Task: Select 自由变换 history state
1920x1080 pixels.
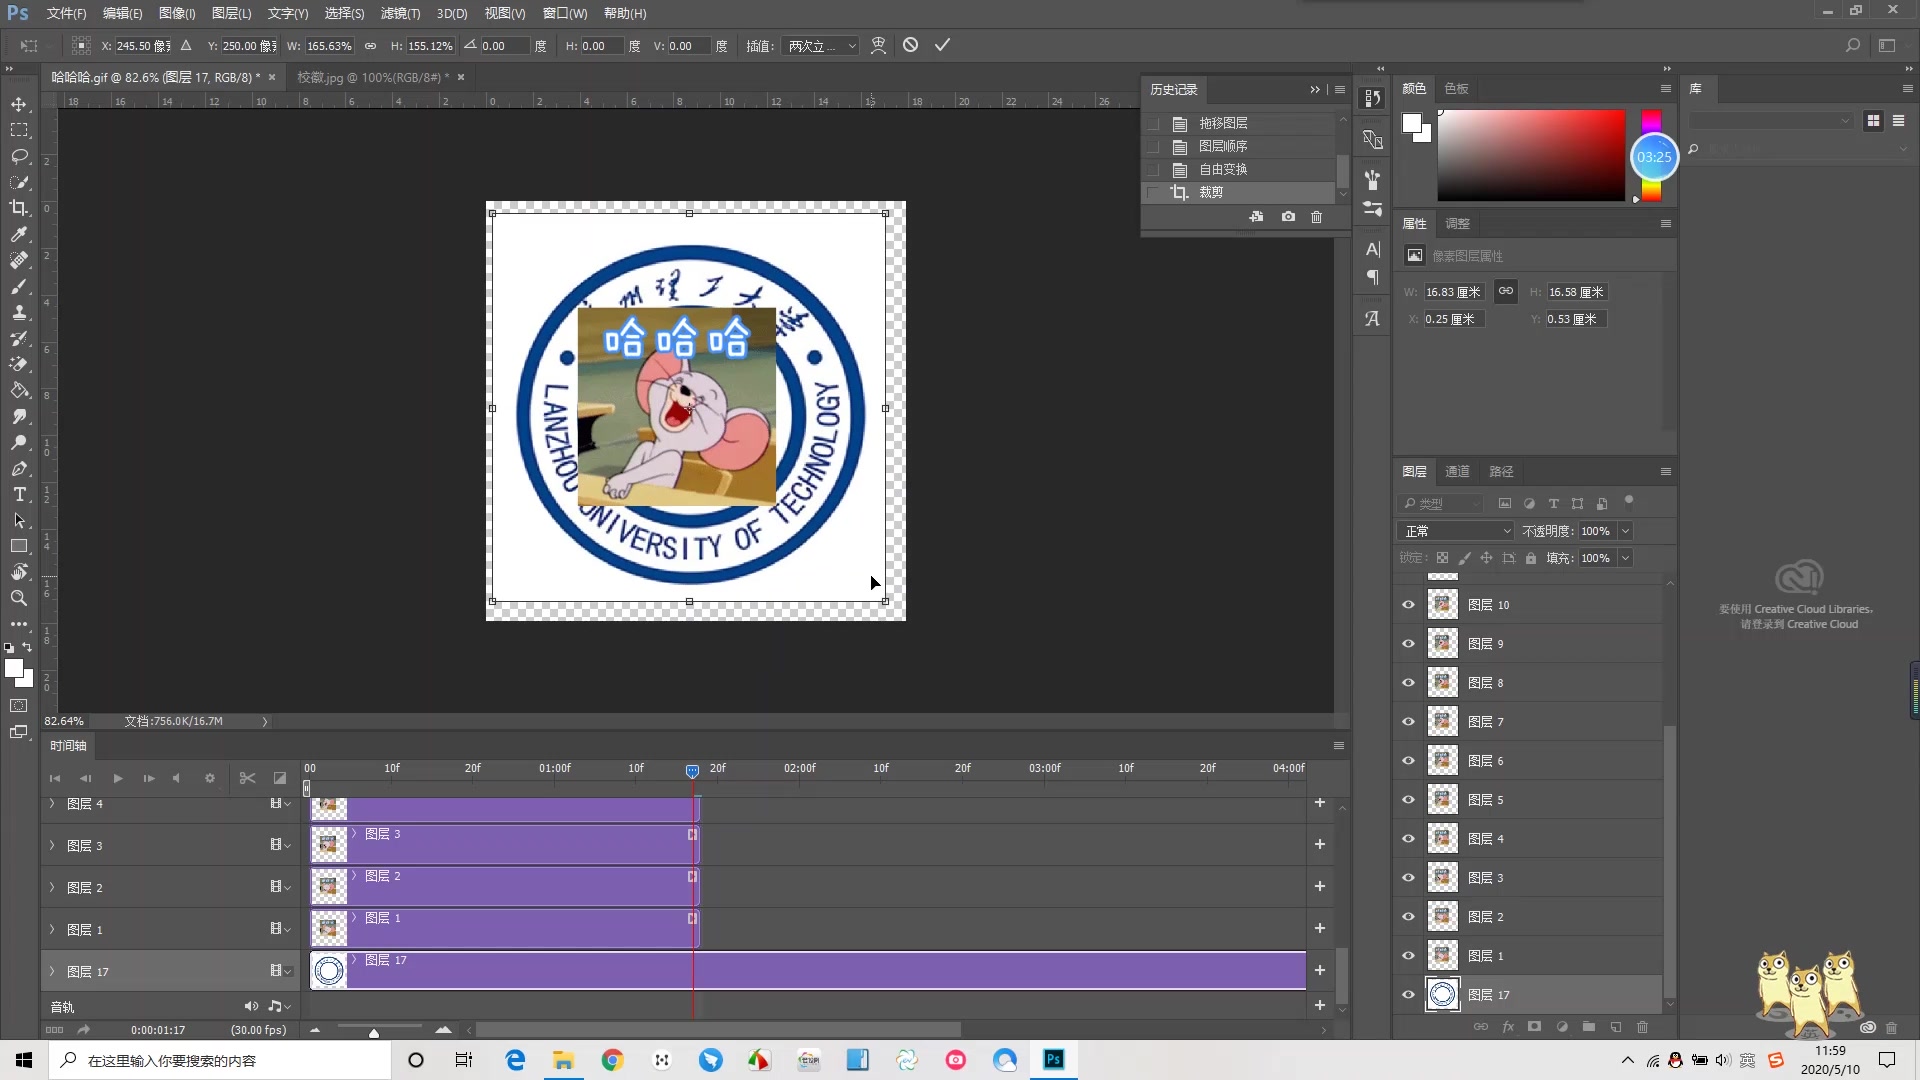Action: click(x=1239, y=169)
